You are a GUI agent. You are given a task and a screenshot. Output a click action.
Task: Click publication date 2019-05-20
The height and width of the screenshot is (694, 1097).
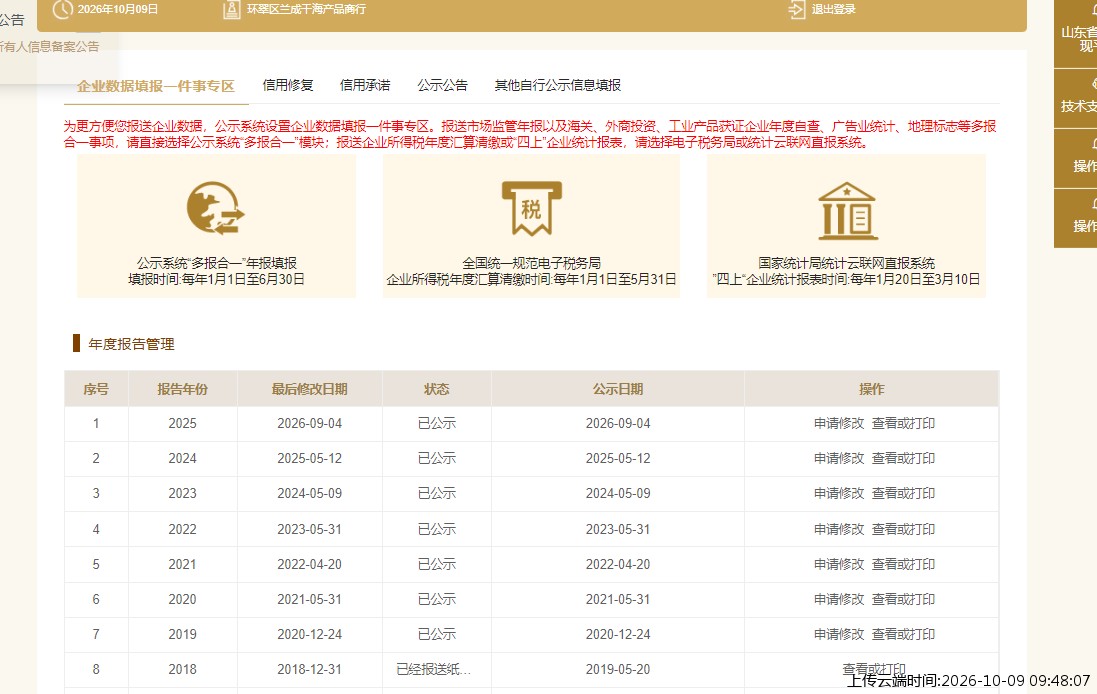(x=618, y=670)
